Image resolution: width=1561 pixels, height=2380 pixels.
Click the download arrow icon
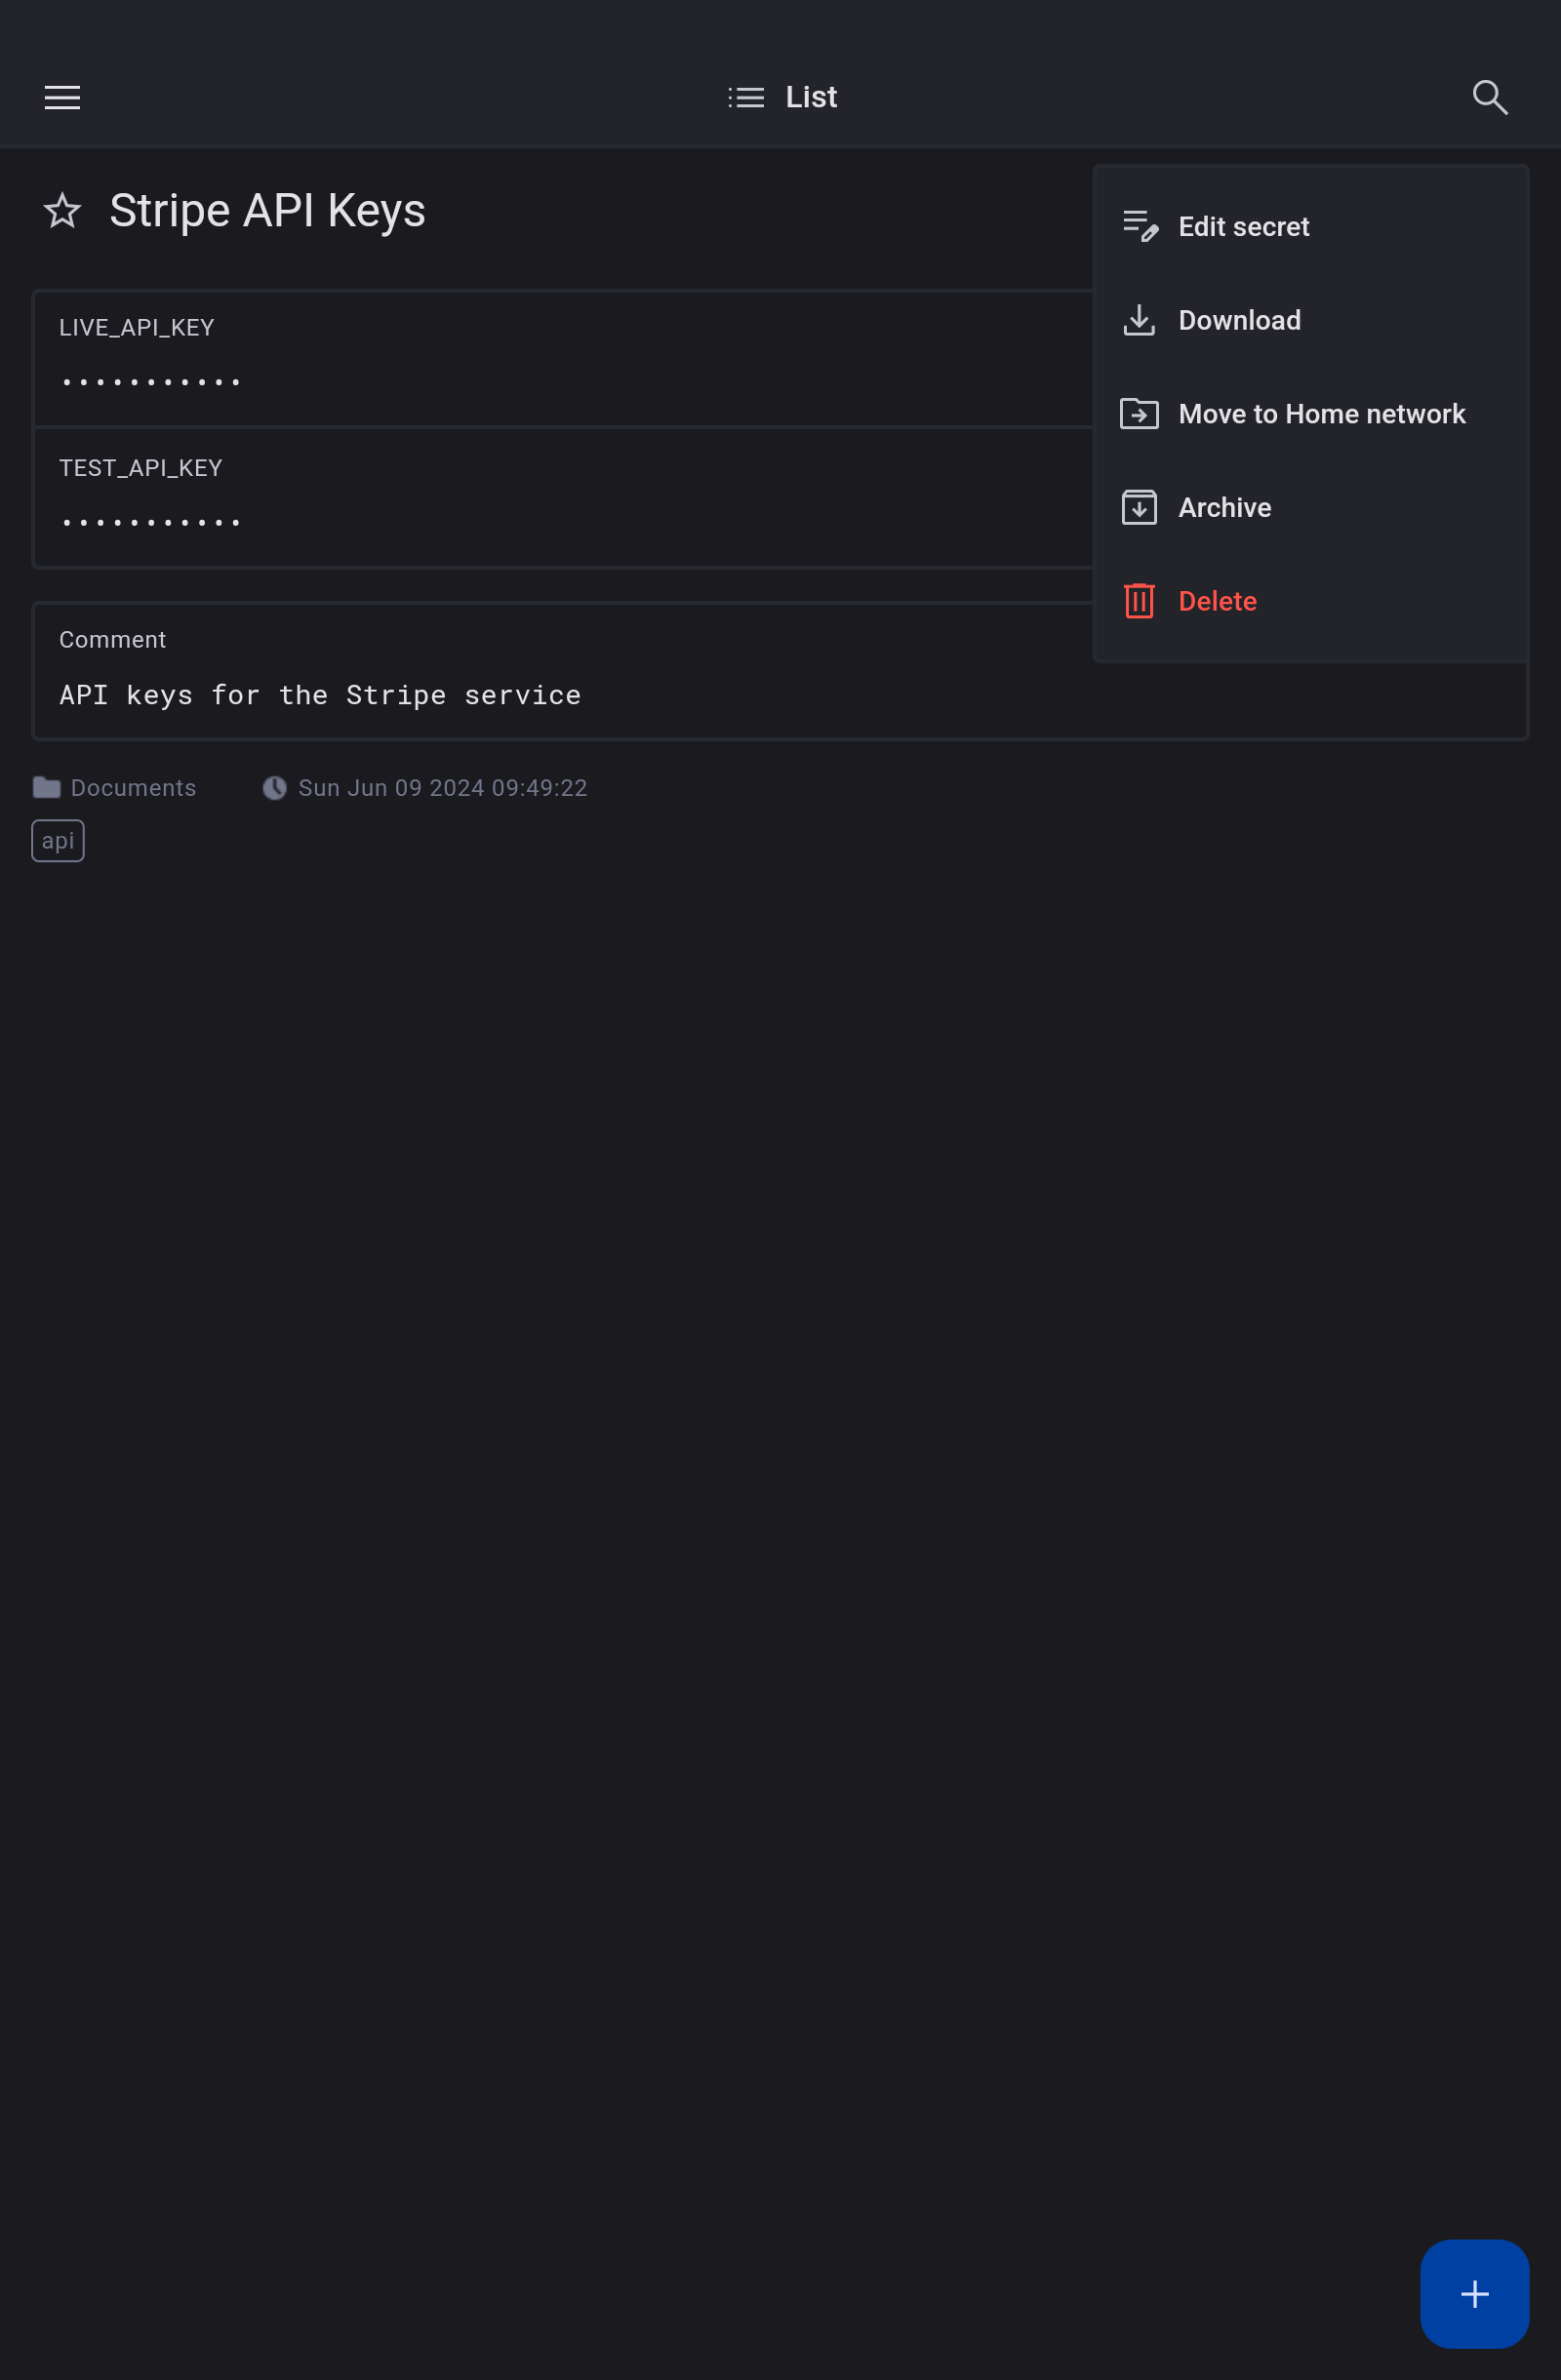click(1139, 320)
